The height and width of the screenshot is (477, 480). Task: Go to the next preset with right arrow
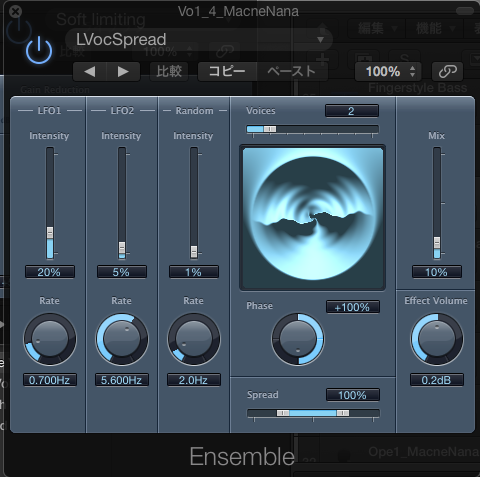click(123, 71)
